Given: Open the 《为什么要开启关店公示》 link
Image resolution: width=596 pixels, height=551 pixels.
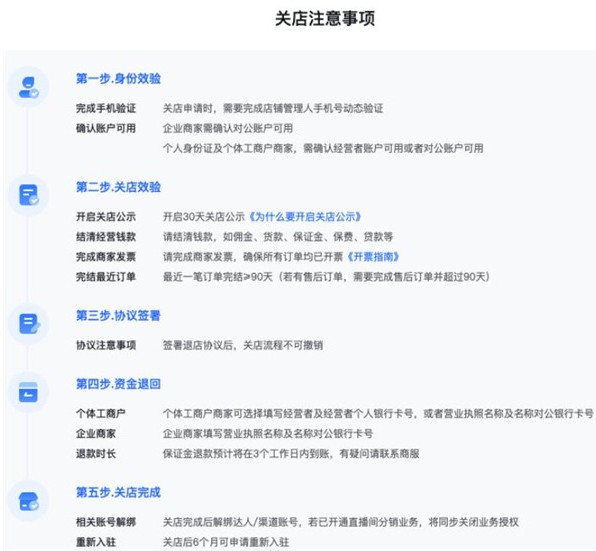Looking at the screenshot, I should pyautogui.click(x=304, y=217).
